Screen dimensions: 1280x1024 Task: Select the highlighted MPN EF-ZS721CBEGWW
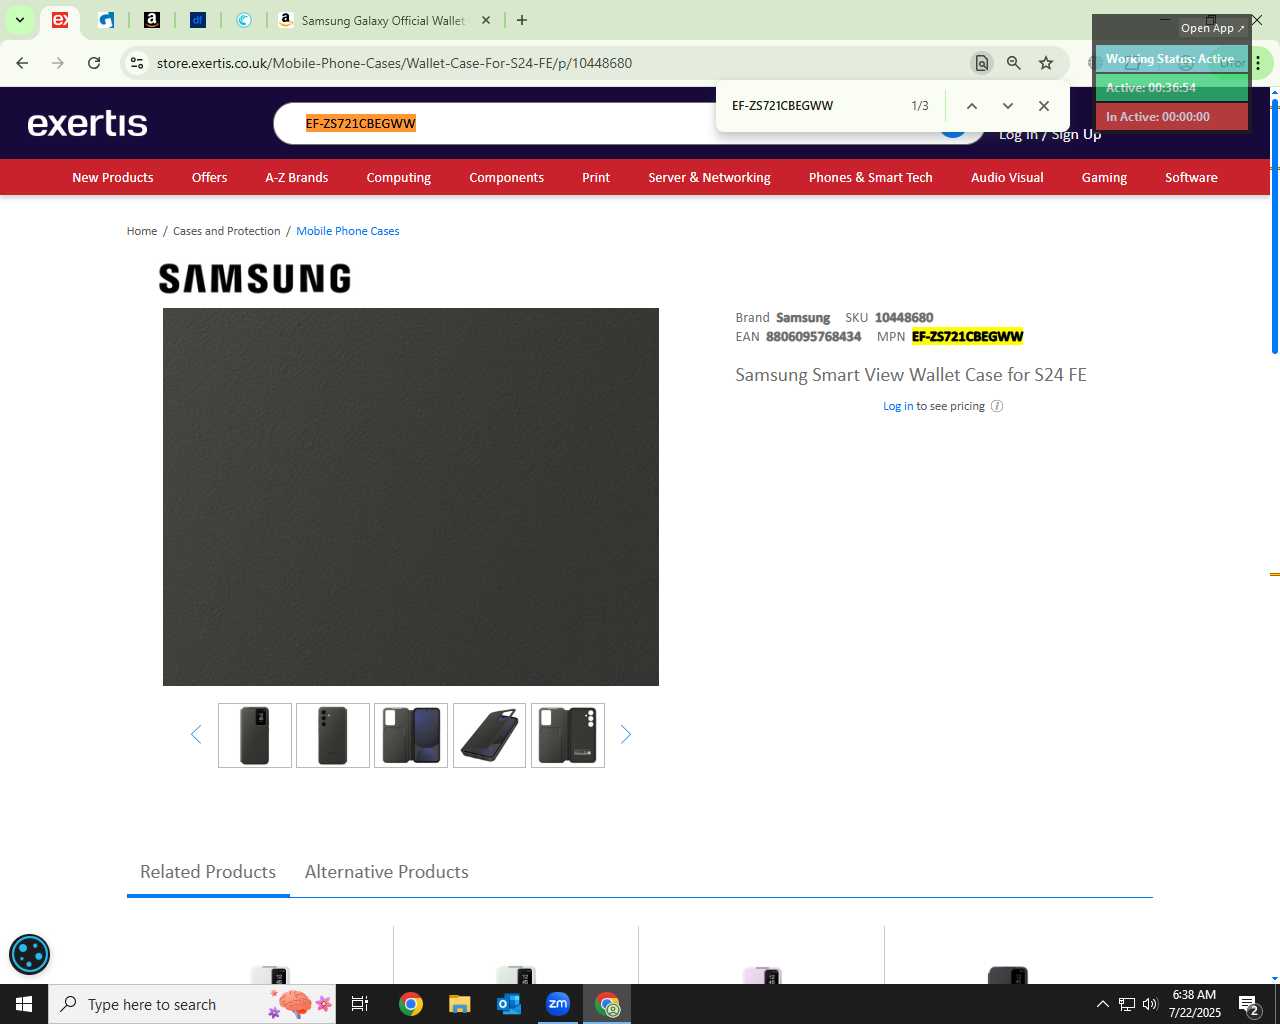pyautogui.click(x=968, y=337)
